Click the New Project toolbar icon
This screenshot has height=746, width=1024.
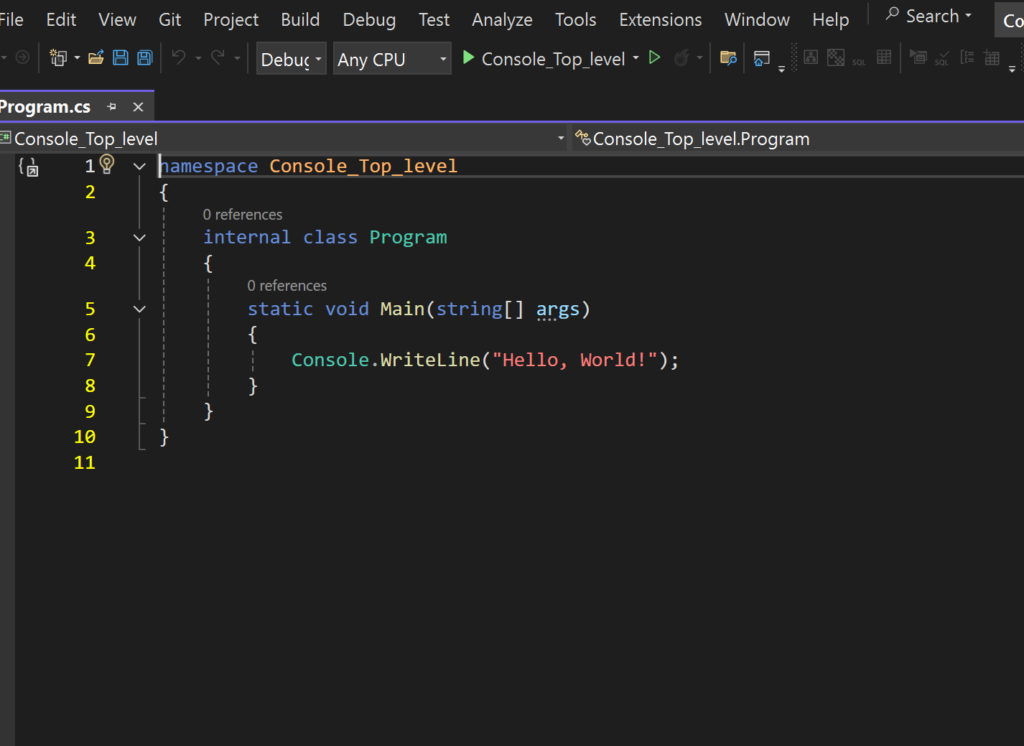point(59,59)
